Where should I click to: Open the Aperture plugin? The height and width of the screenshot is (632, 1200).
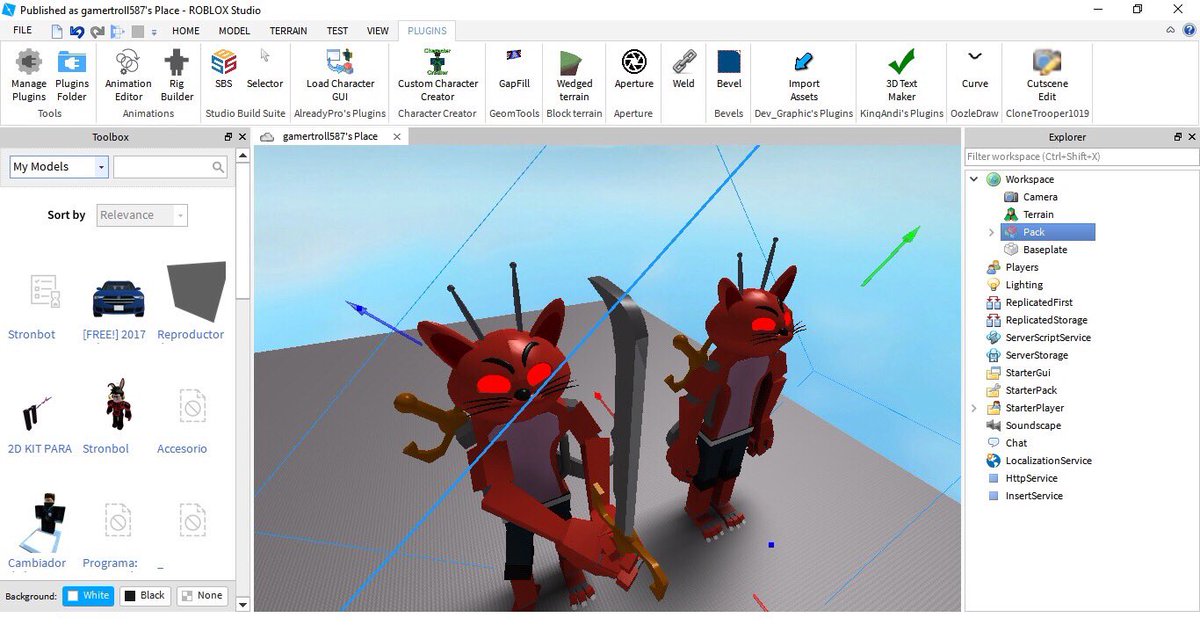pyautogui.click(x=633, y=70)
